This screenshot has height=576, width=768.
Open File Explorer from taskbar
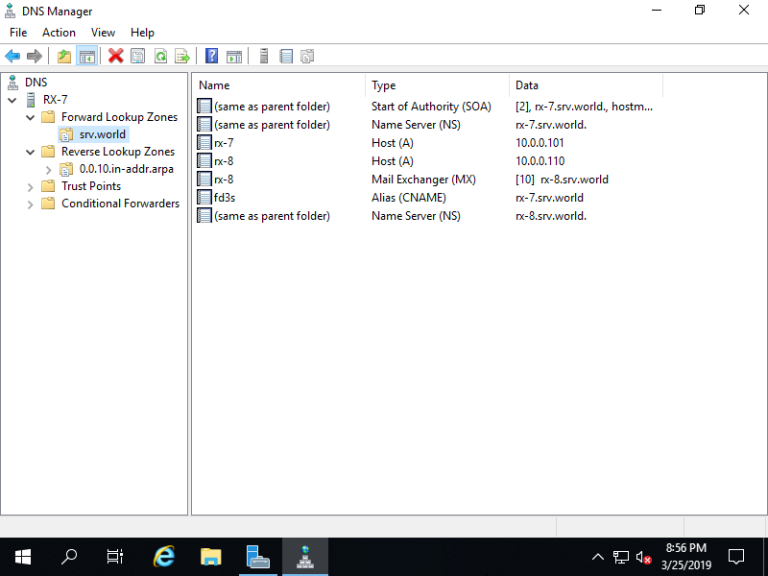(211, 556)
